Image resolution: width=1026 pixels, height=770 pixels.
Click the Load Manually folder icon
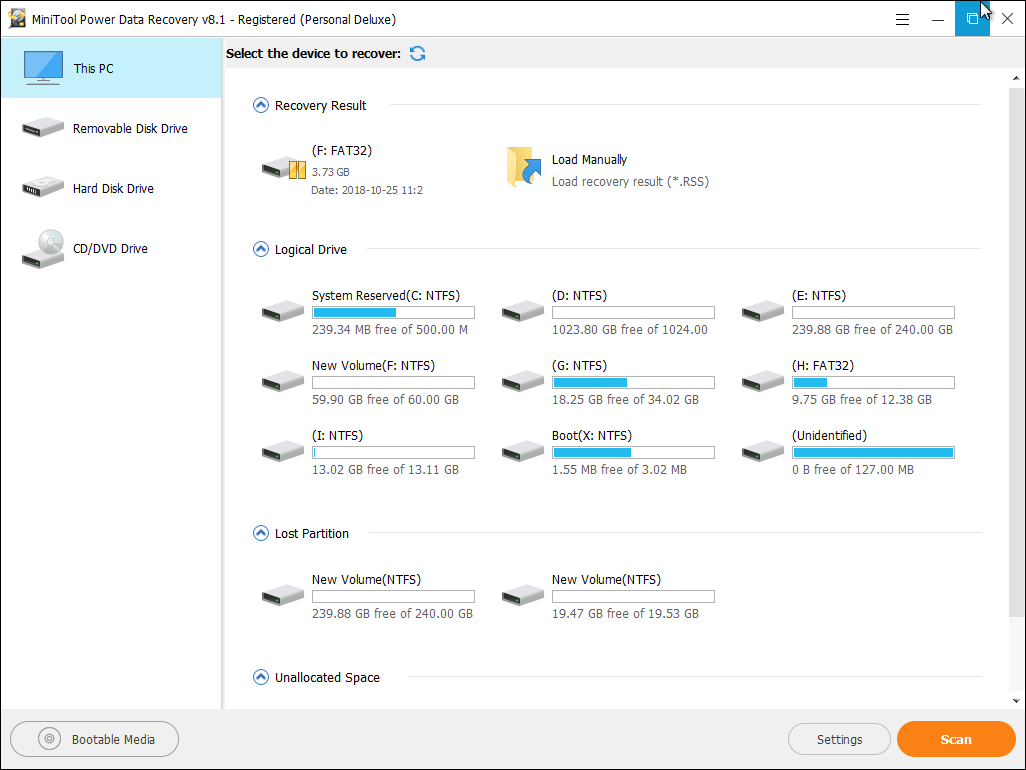point(524,166)
